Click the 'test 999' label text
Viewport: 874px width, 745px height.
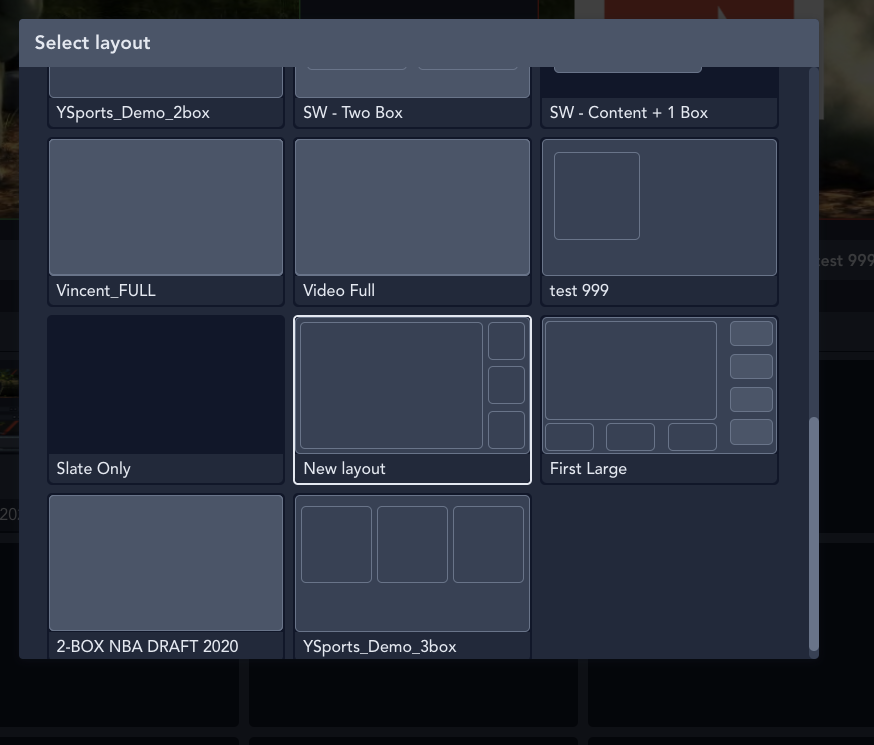[579, 290]
